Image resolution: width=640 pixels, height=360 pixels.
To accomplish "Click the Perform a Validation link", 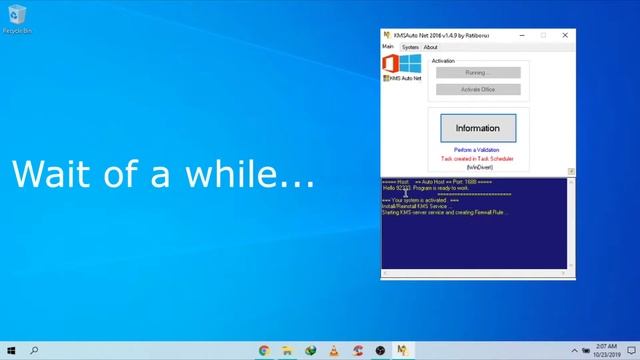I will tap(477, 150).
